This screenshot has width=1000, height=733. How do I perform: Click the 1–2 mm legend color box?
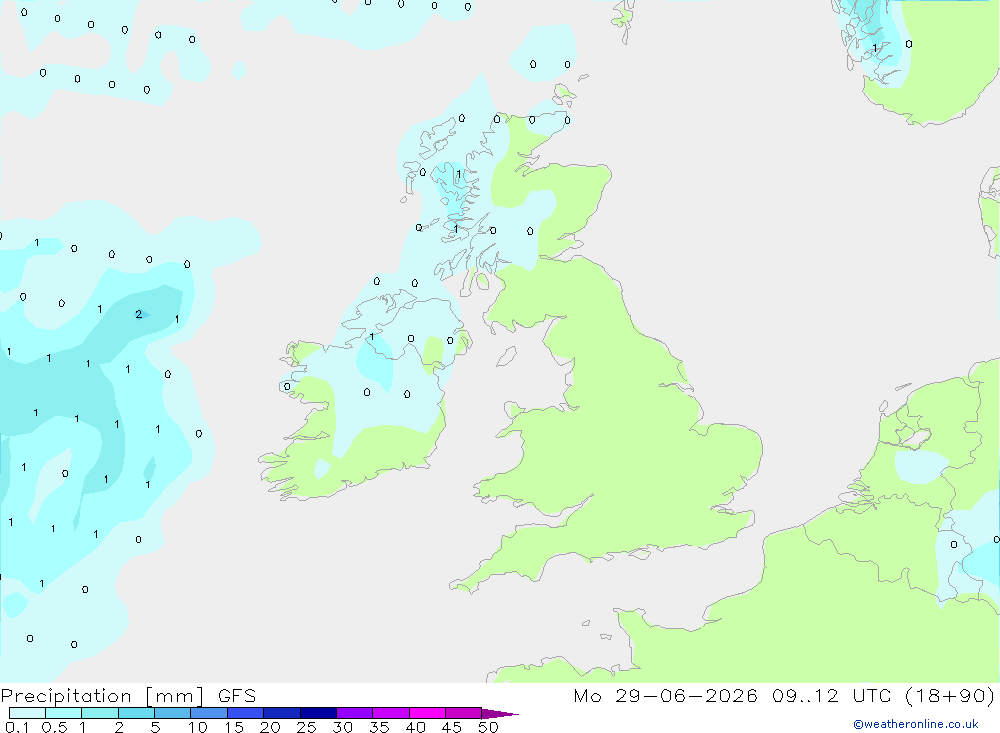99,713
